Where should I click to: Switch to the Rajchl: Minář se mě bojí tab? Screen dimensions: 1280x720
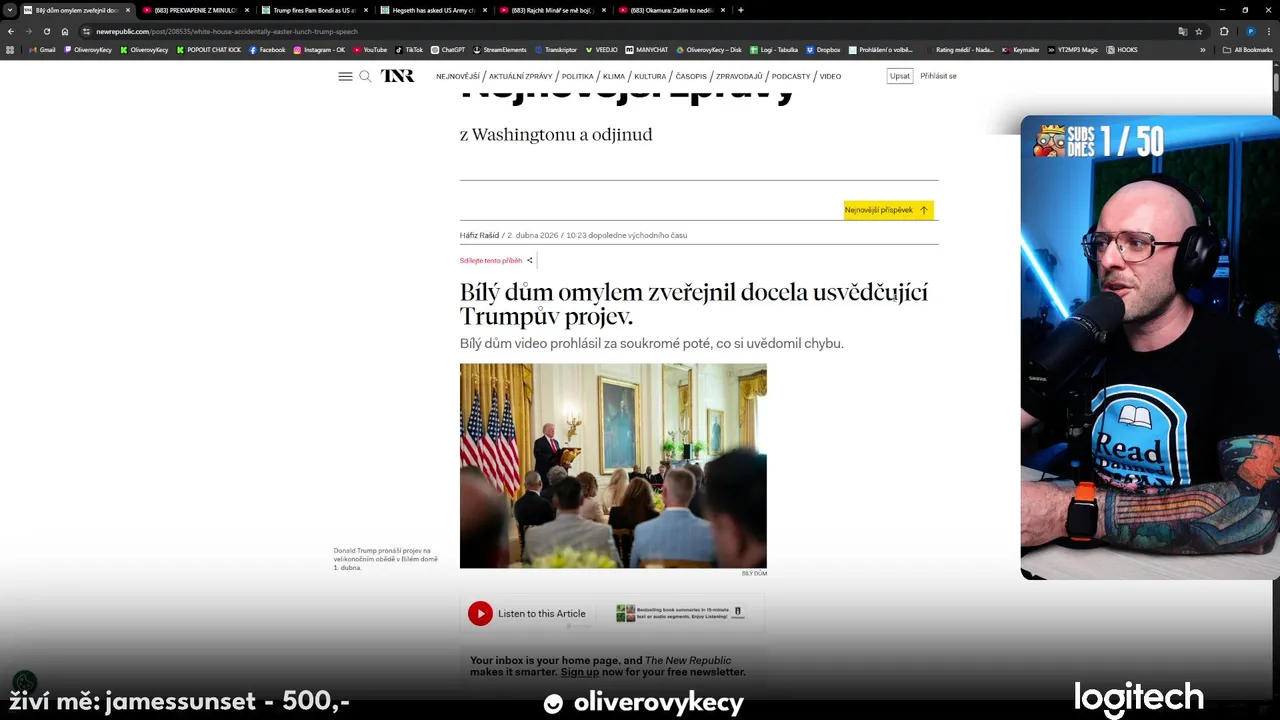pos(551,10)
